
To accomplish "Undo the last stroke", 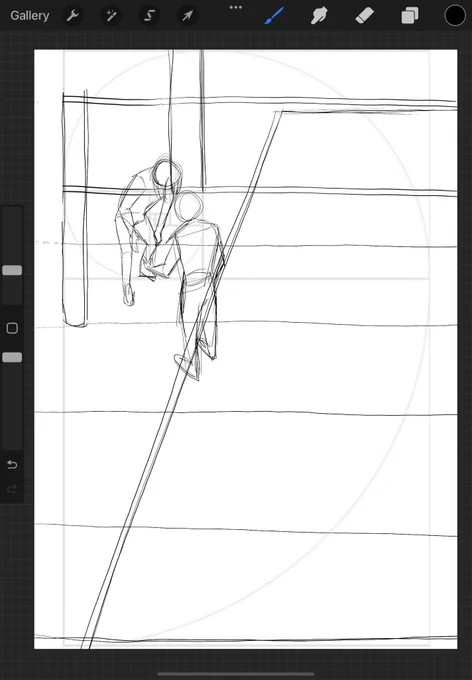I will tap(12, 465).
